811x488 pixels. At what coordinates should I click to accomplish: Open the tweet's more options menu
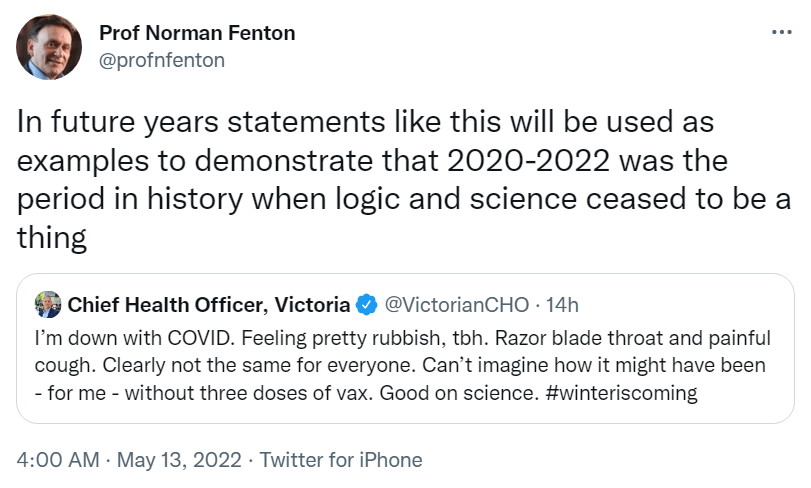point(782,33)
